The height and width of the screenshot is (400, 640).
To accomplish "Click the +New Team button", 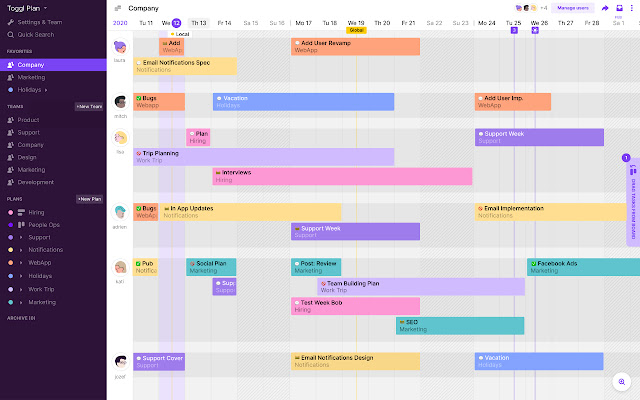I will (x=89, y=107).
